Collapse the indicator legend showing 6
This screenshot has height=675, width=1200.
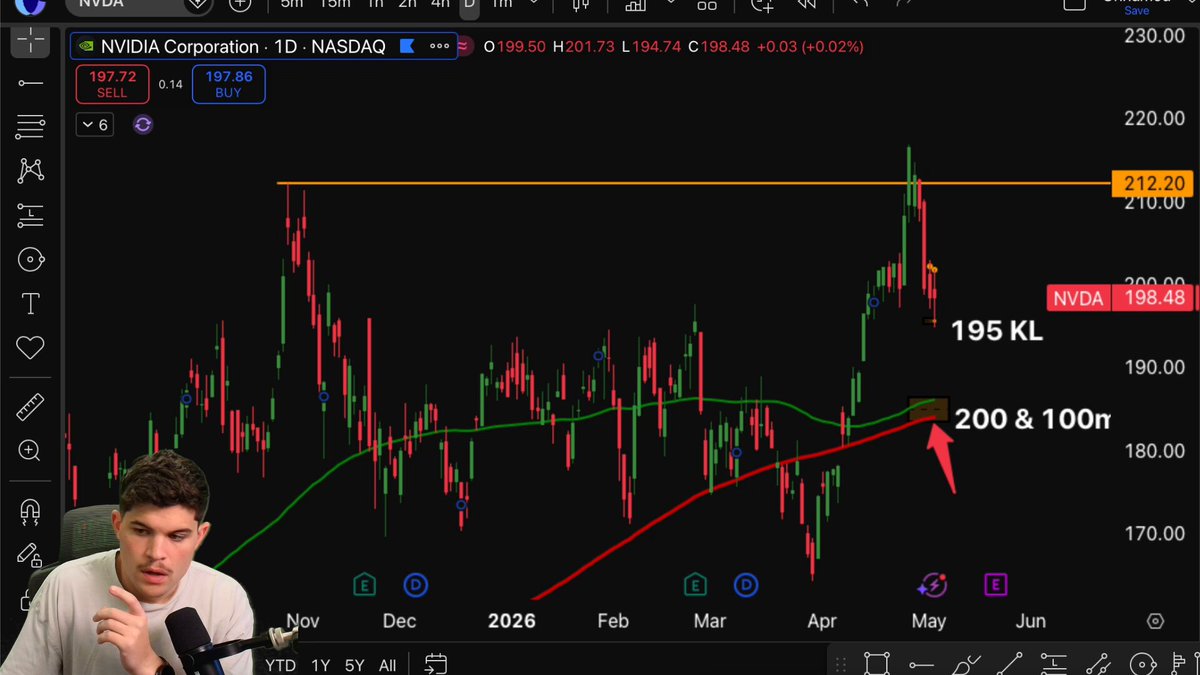point(96,125)
